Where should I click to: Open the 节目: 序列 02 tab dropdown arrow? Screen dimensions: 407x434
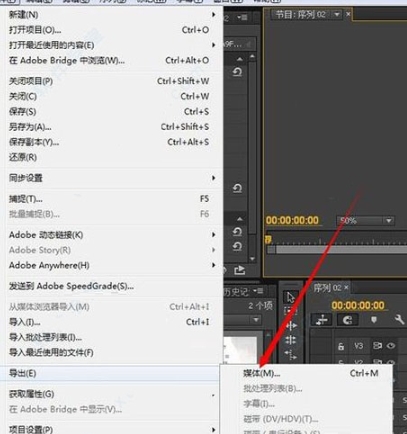337,14
